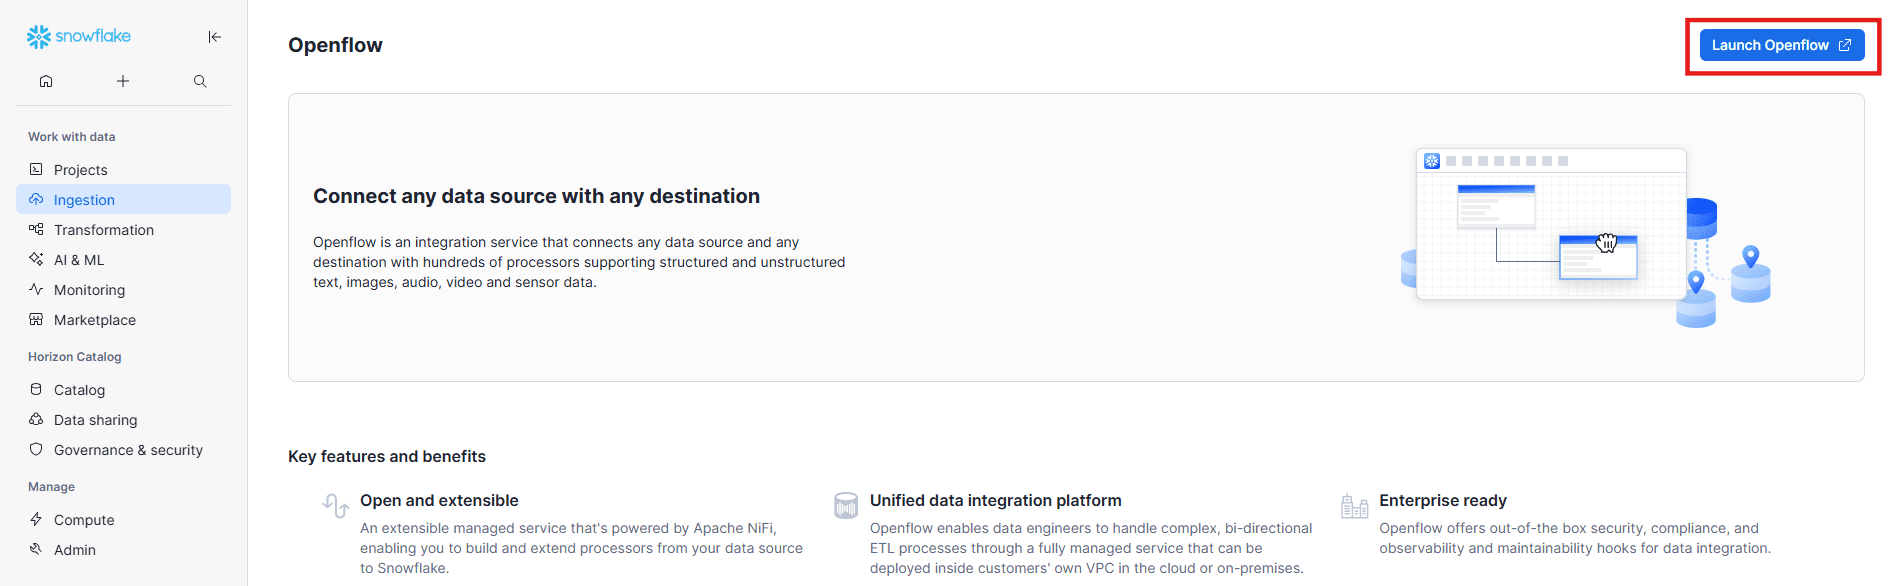
Task: Click the Monitoring pulse icon
Action: pos(36,289)
